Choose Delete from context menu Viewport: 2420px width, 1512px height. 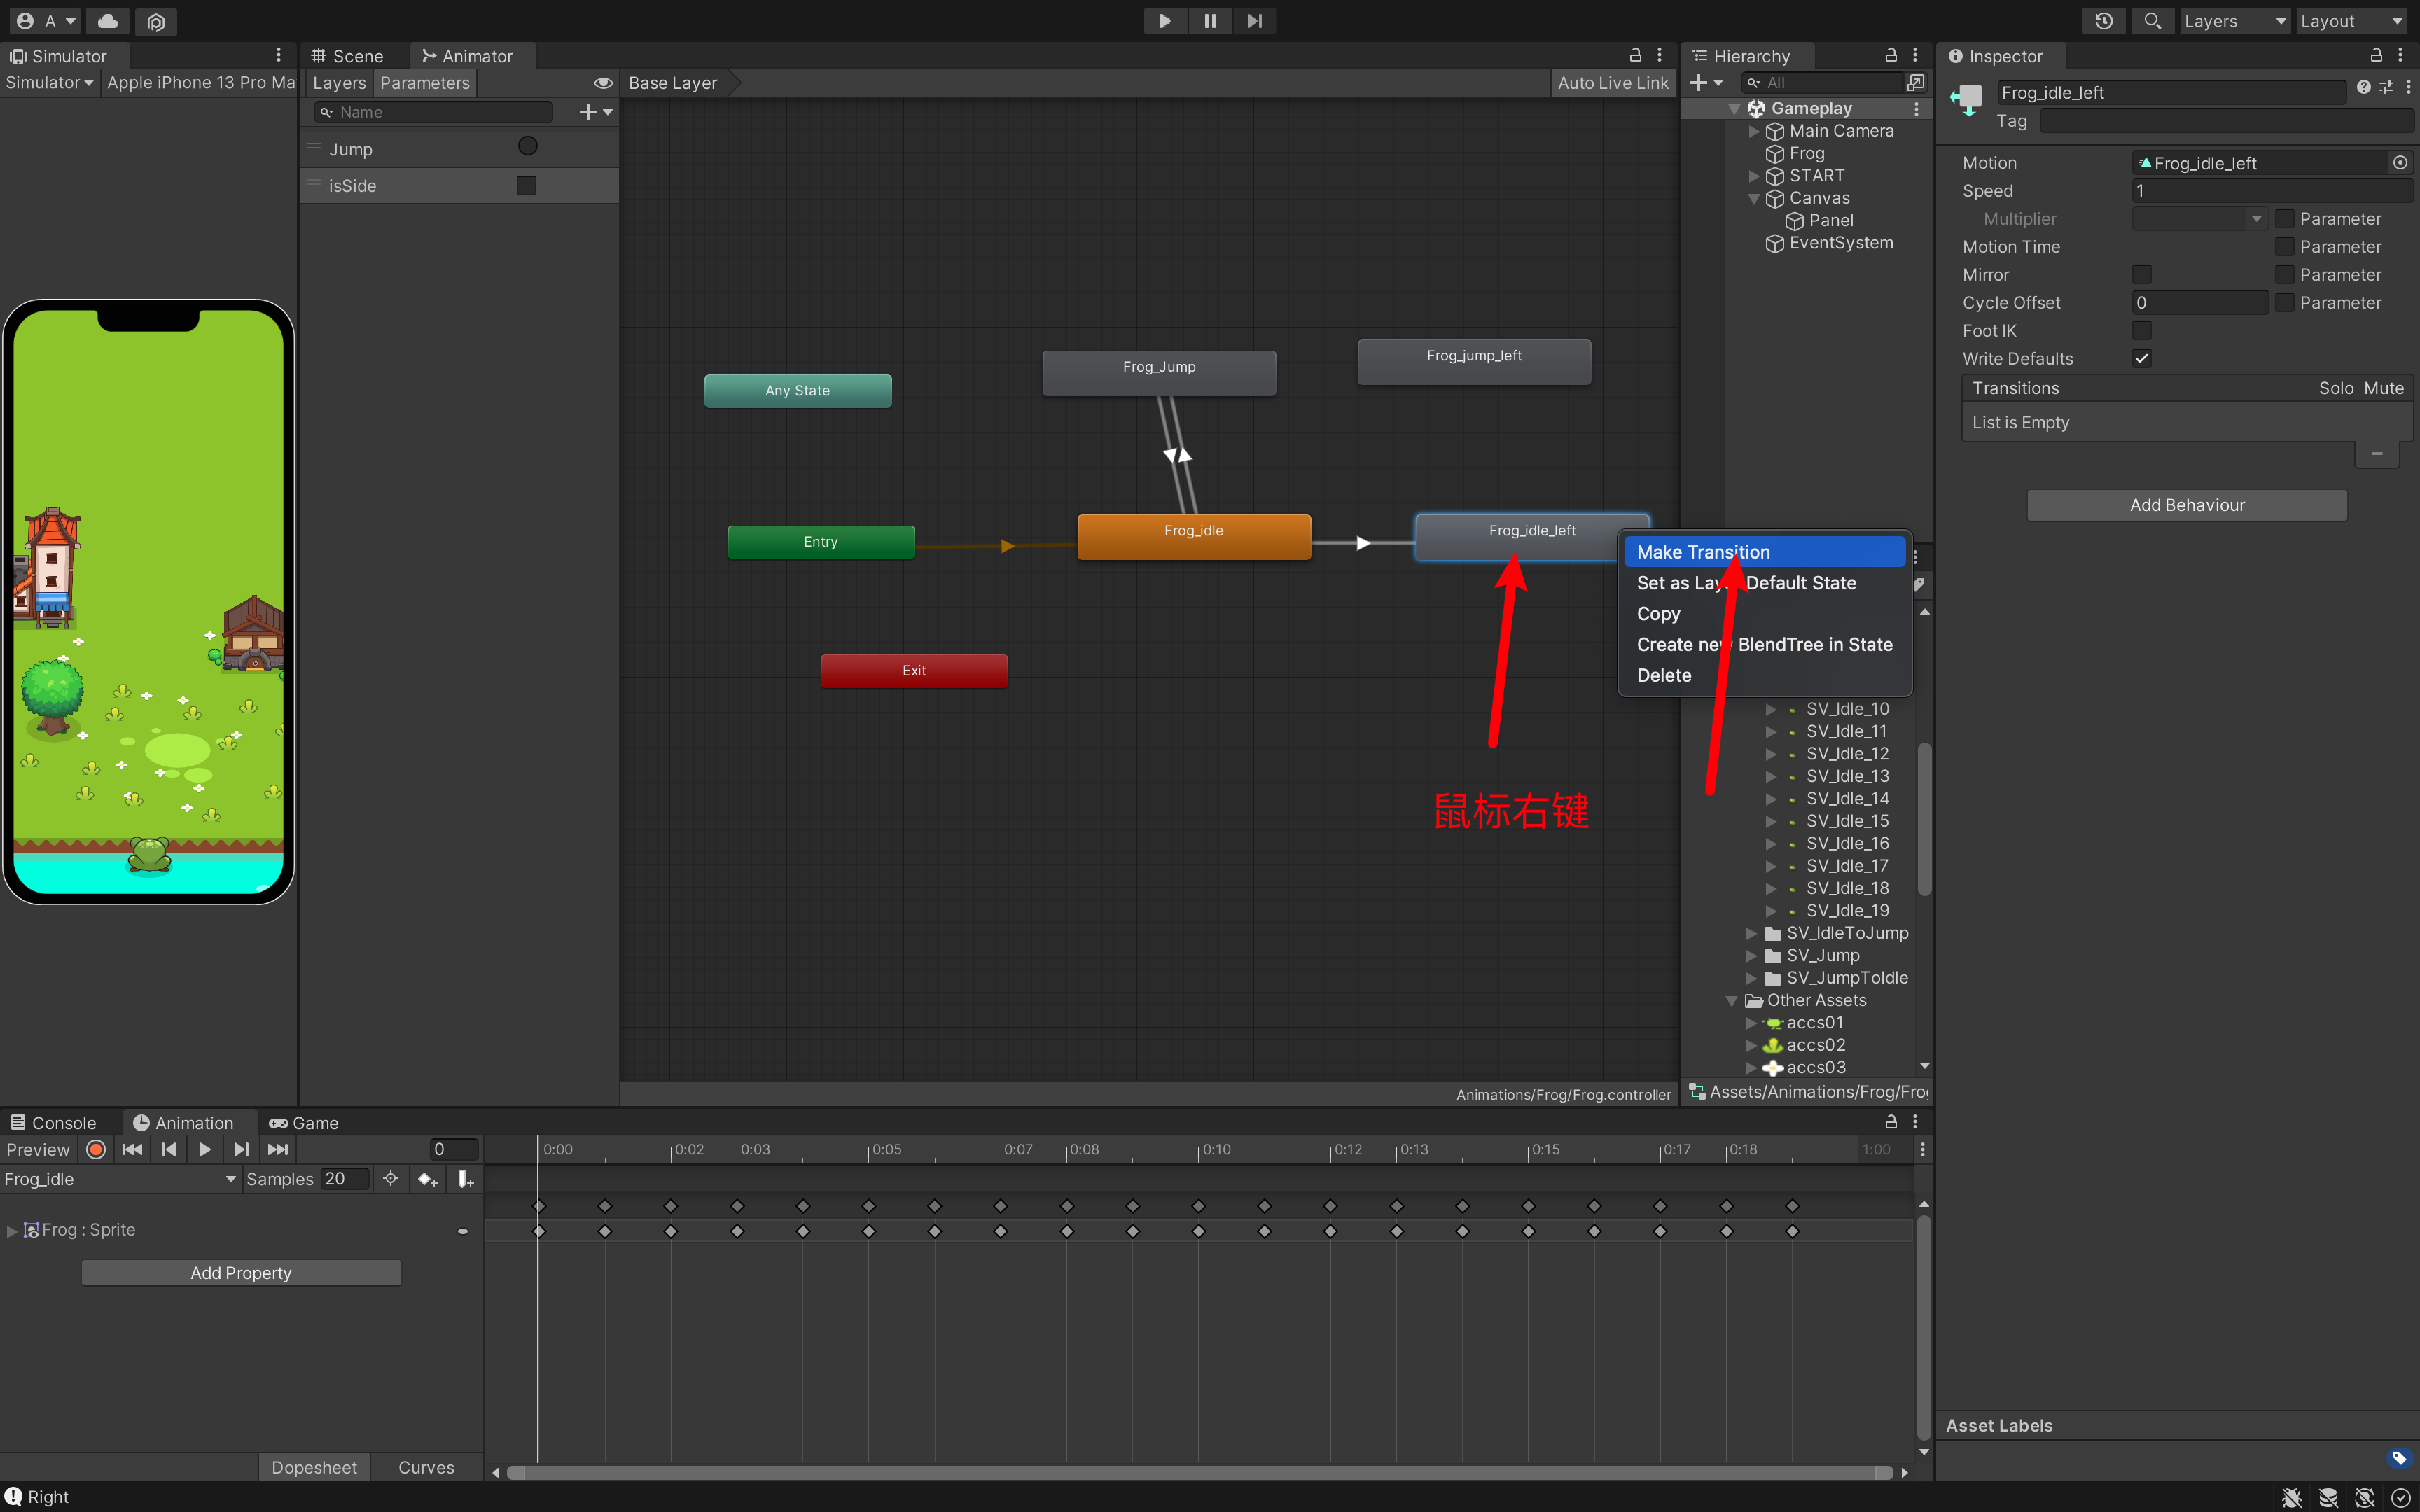pos(1764,675)
